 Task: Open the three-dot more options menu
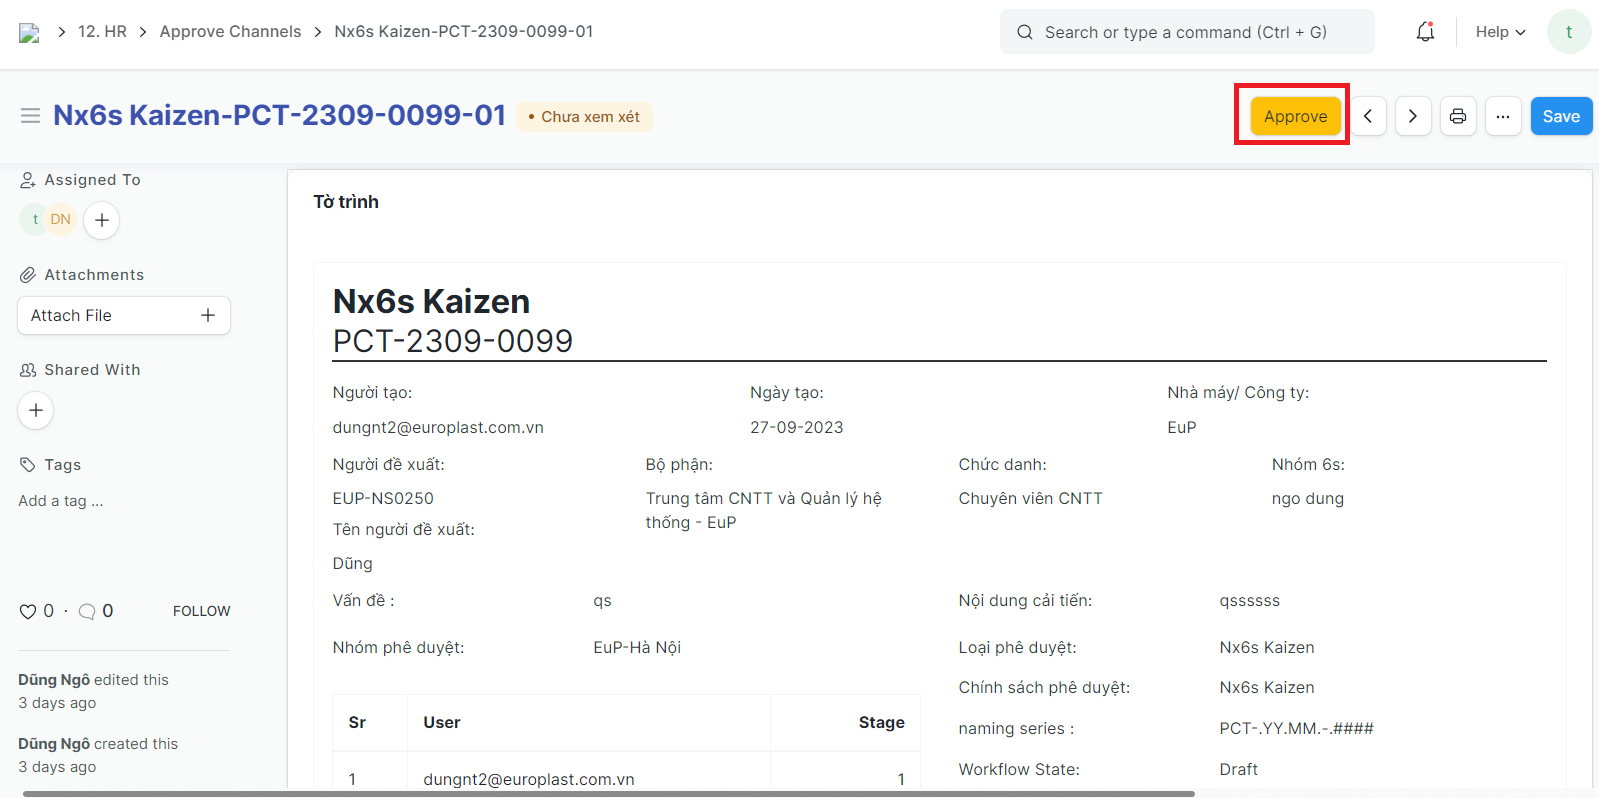coord(1502,116)
